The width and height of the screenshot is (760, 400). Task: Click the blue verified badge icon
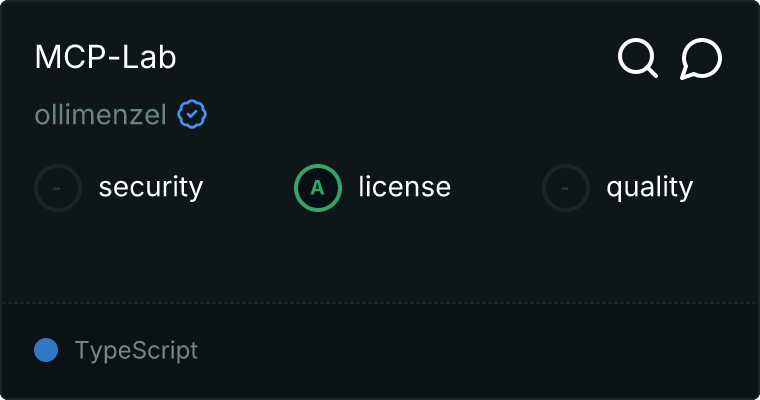click(192, 115)
